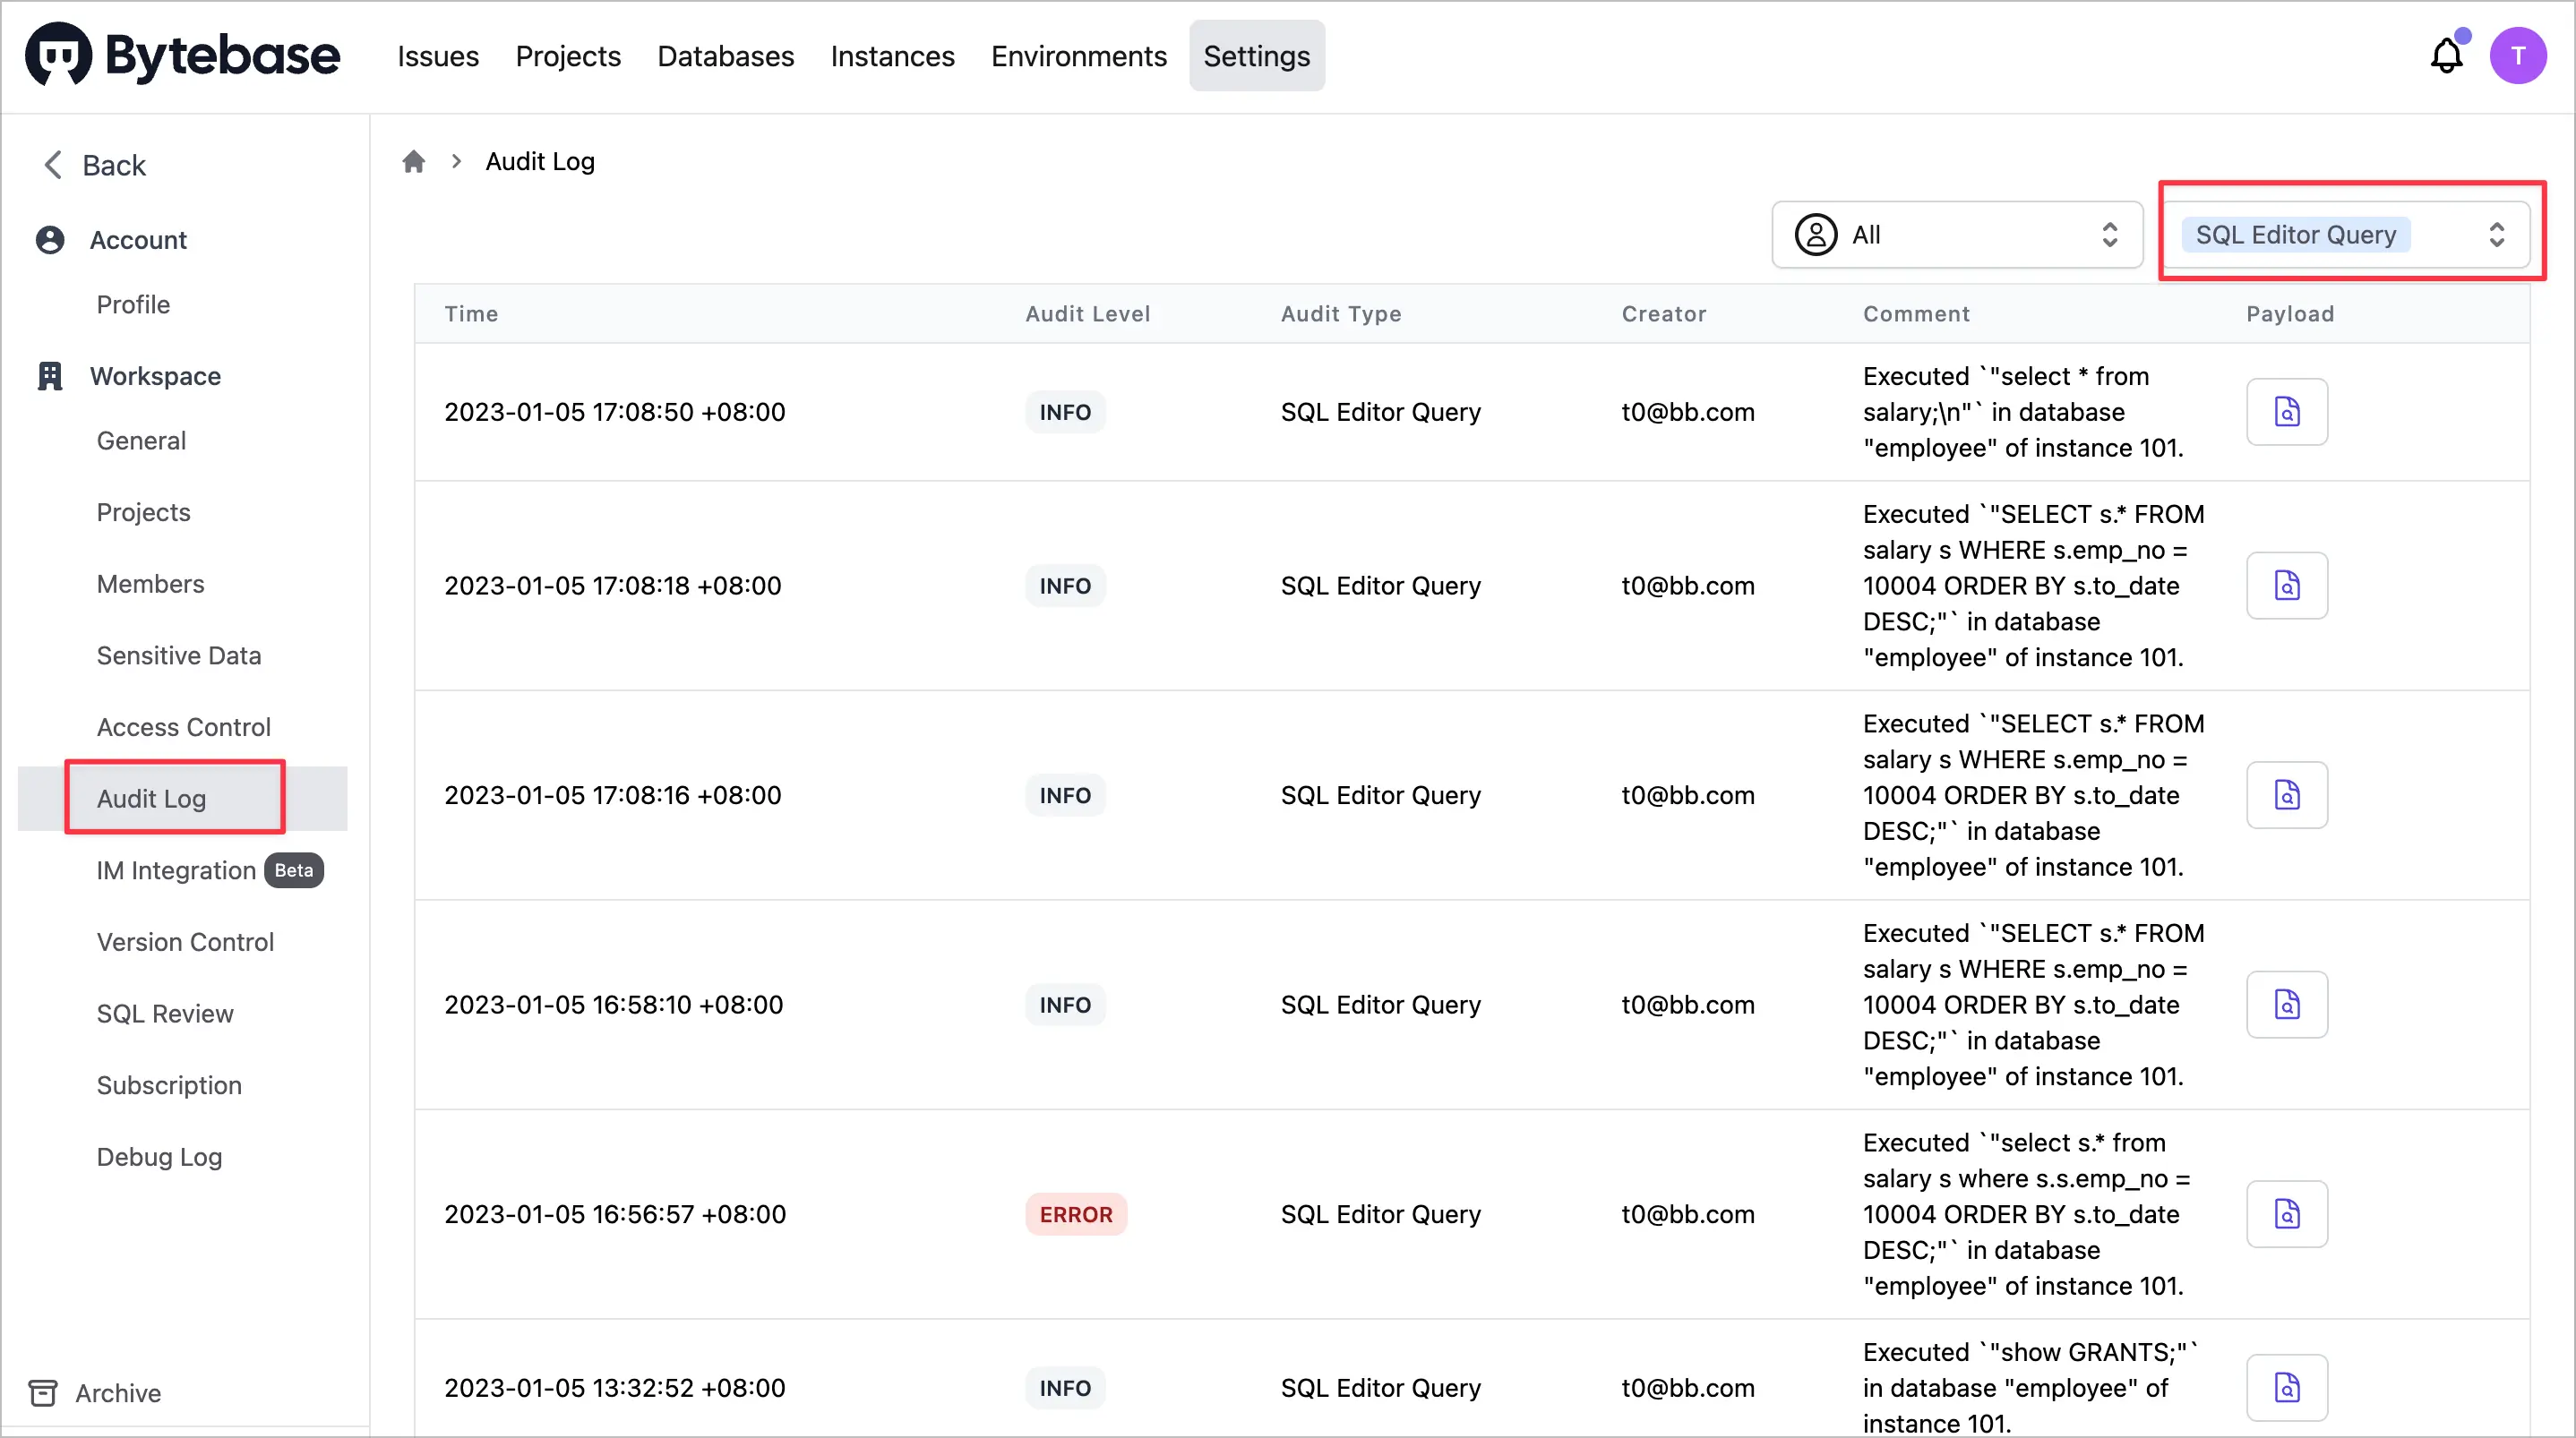Open the payload for the show GRANTS entry
The height and width of the screenshot is (1438, 2576).
(2288, 1387)
